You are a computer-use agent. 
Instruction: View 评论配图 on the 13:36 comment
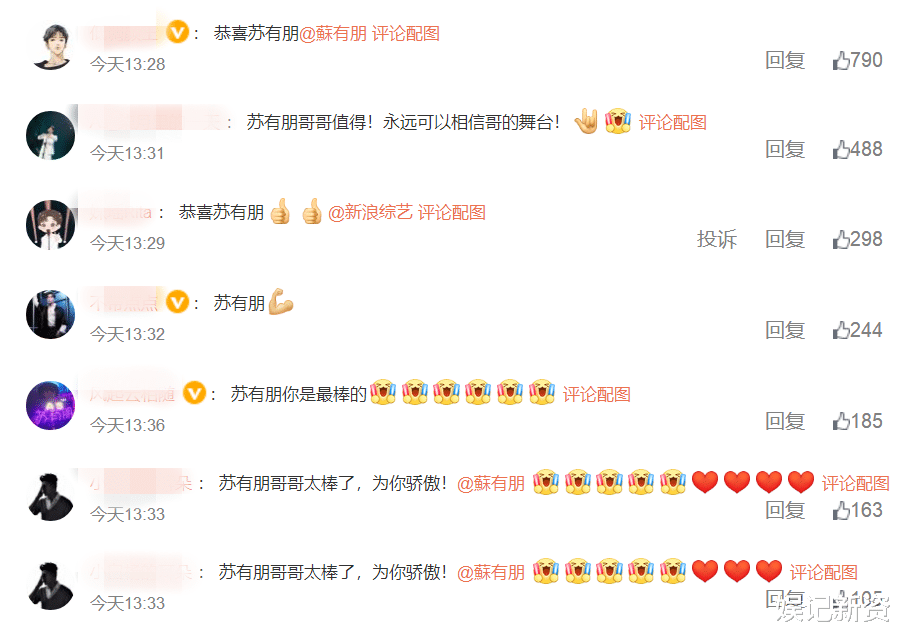point(596,395)
